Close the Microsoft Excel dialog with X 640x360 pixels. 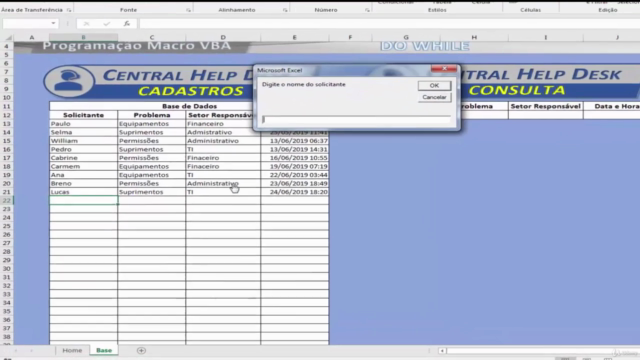coord(444,69)
